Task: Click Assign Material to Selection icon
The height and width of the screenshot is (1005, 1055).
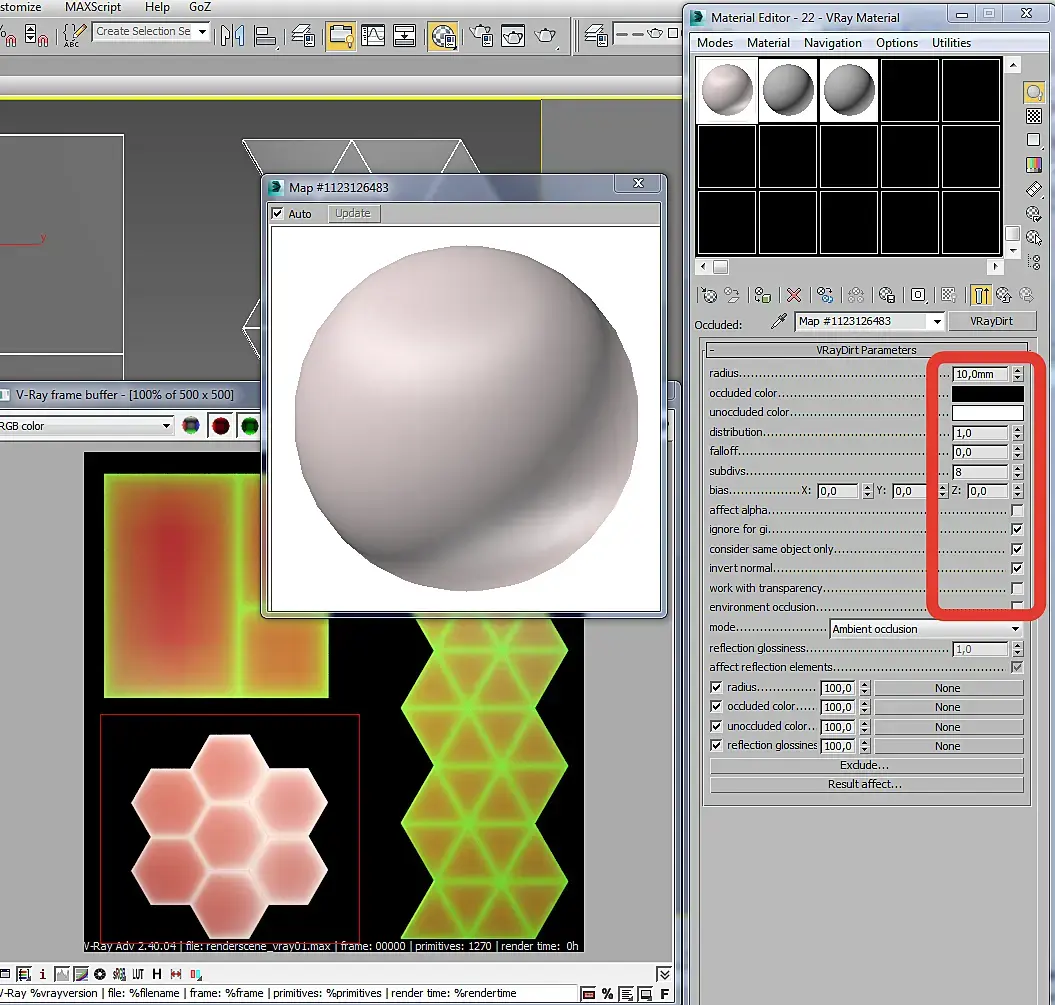Action: [762, 295]
